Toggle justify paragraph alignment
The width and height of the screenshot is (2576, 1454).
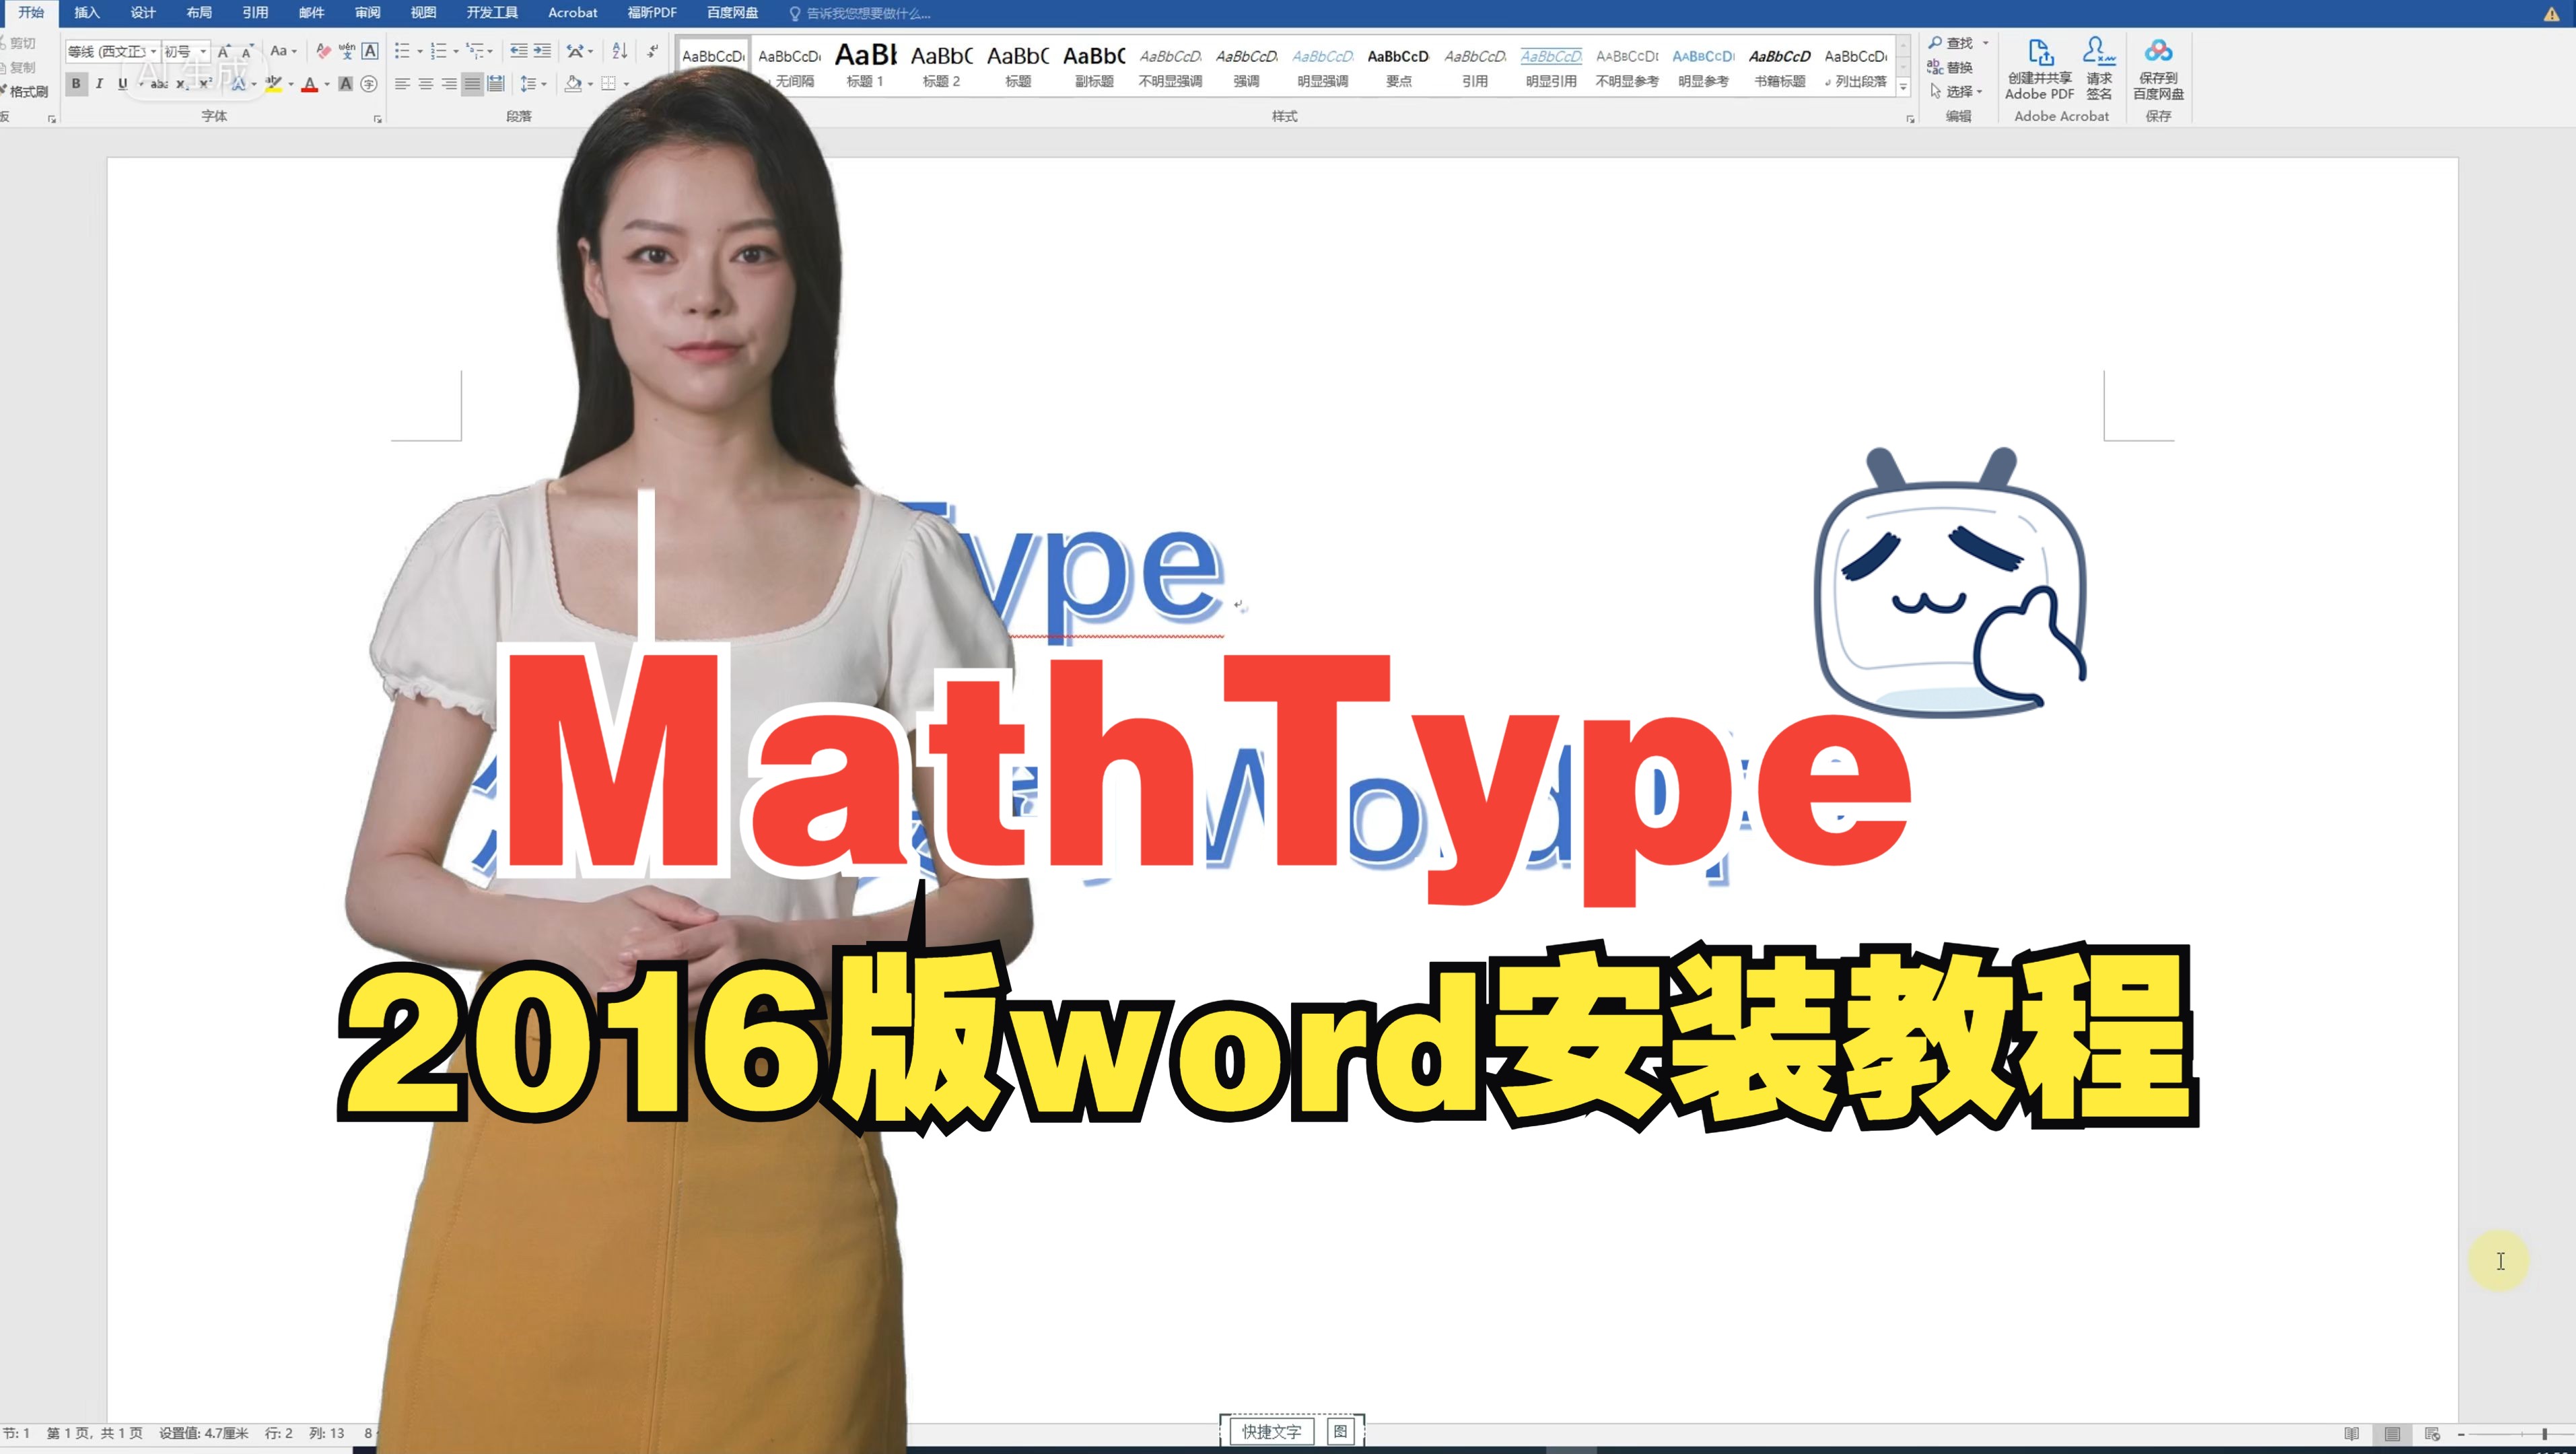point(472,84)
